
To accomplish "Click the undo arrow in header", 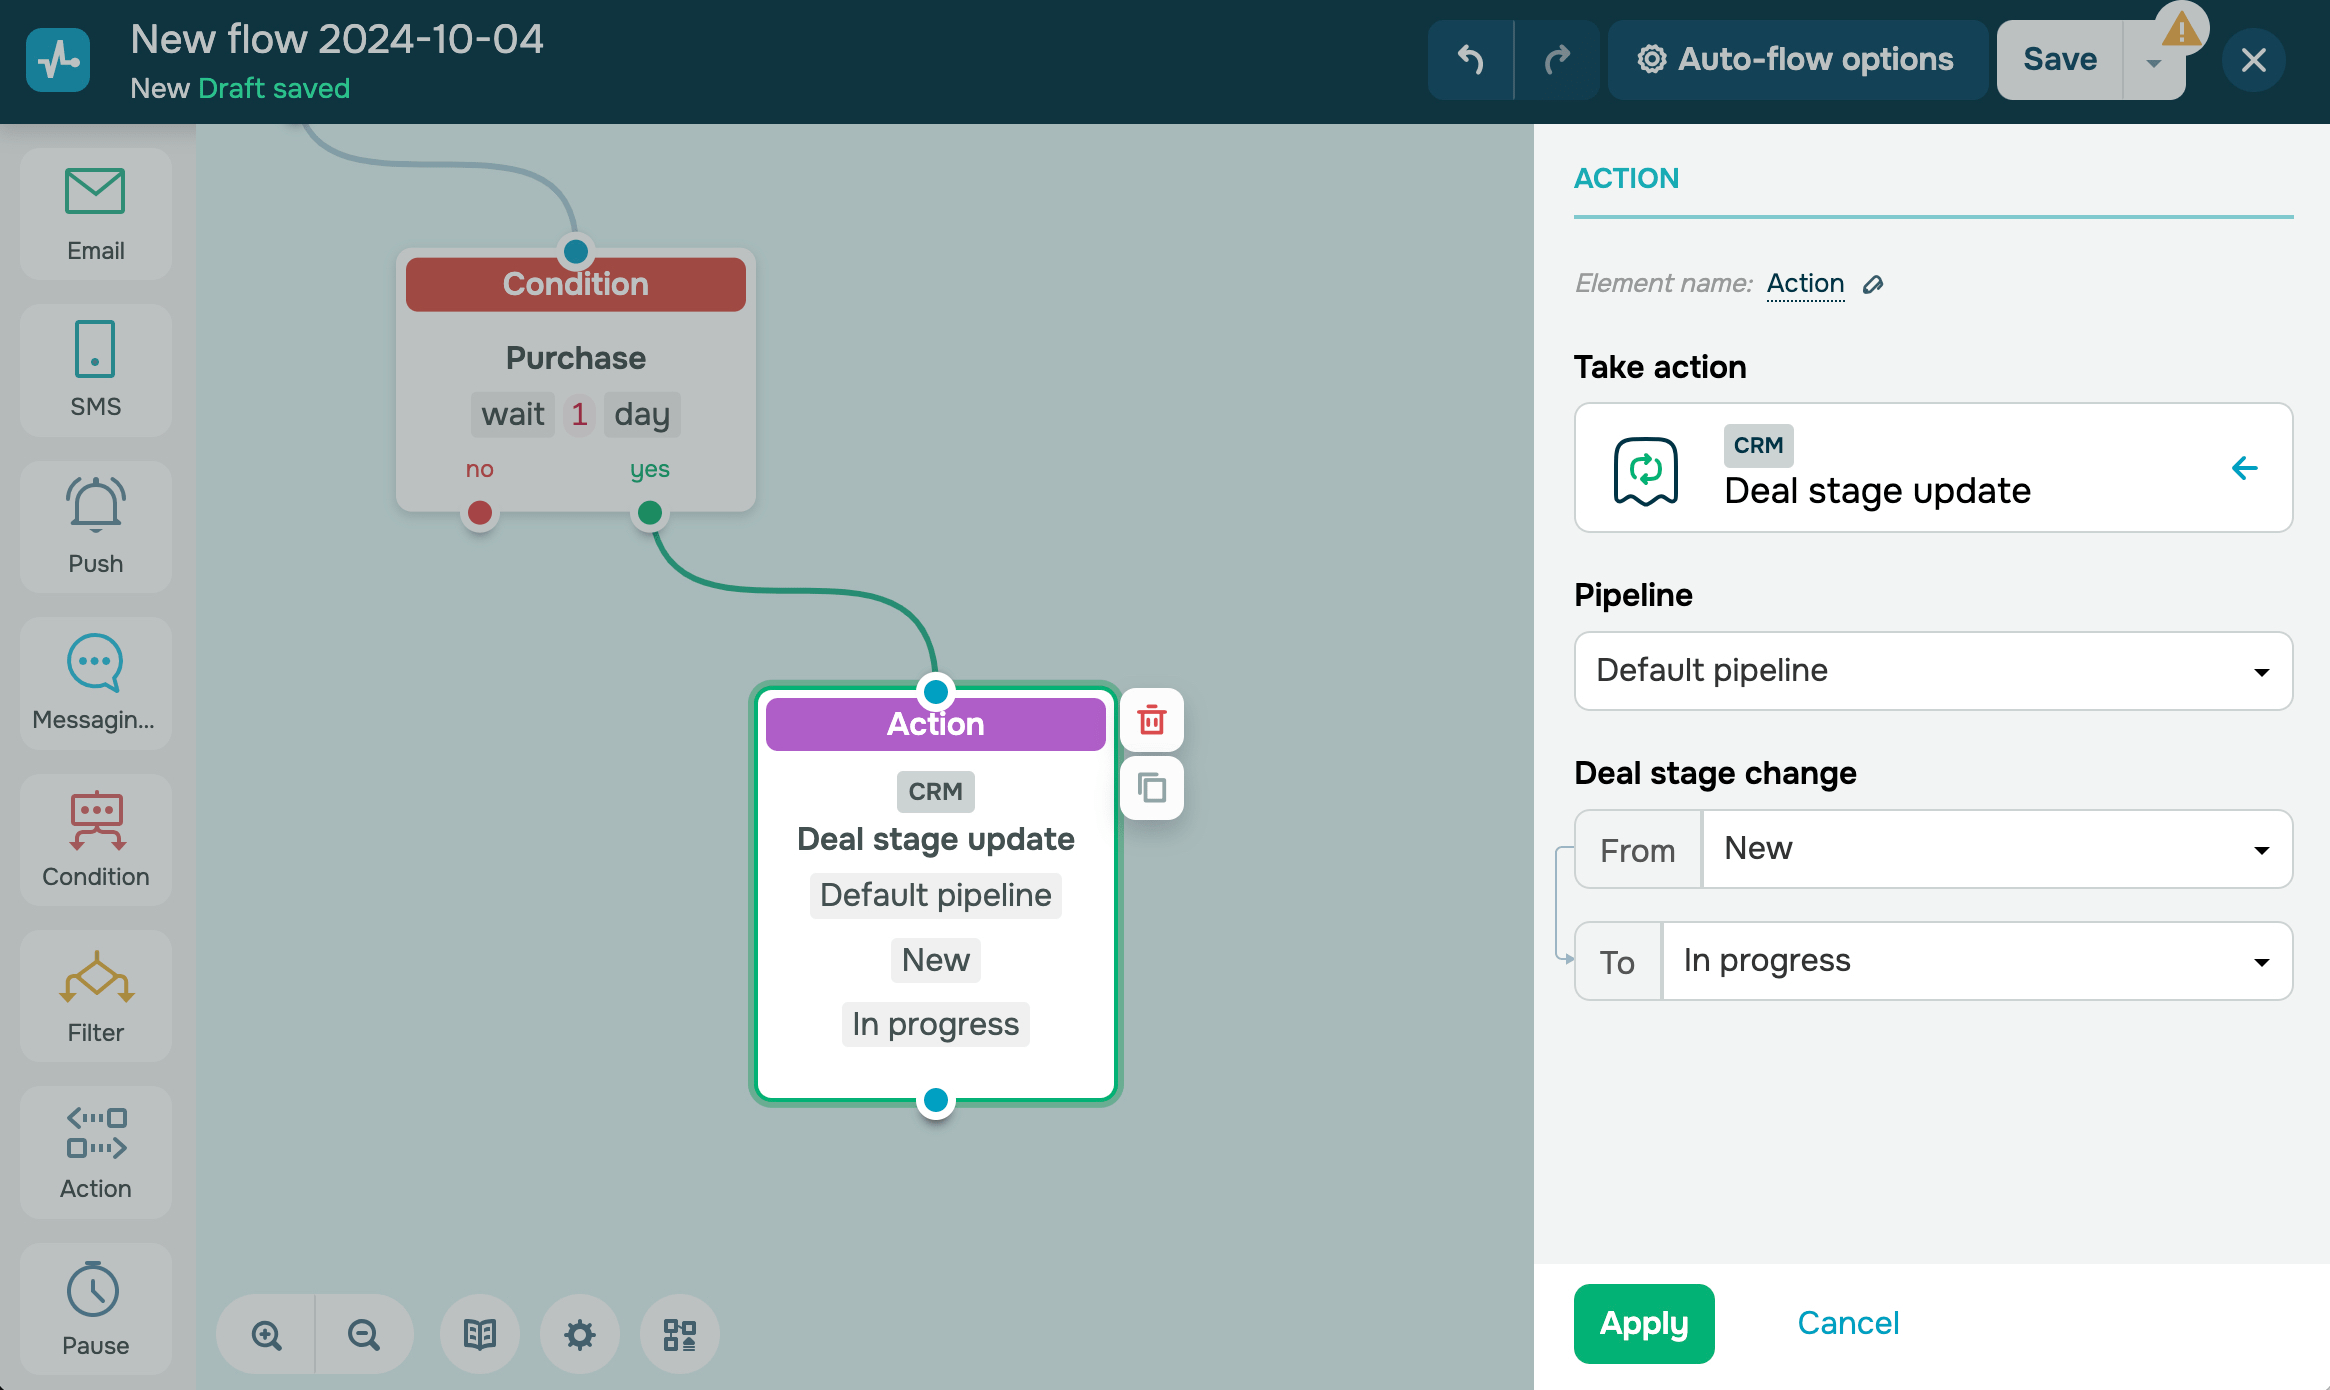I will tap(1470, 60).
